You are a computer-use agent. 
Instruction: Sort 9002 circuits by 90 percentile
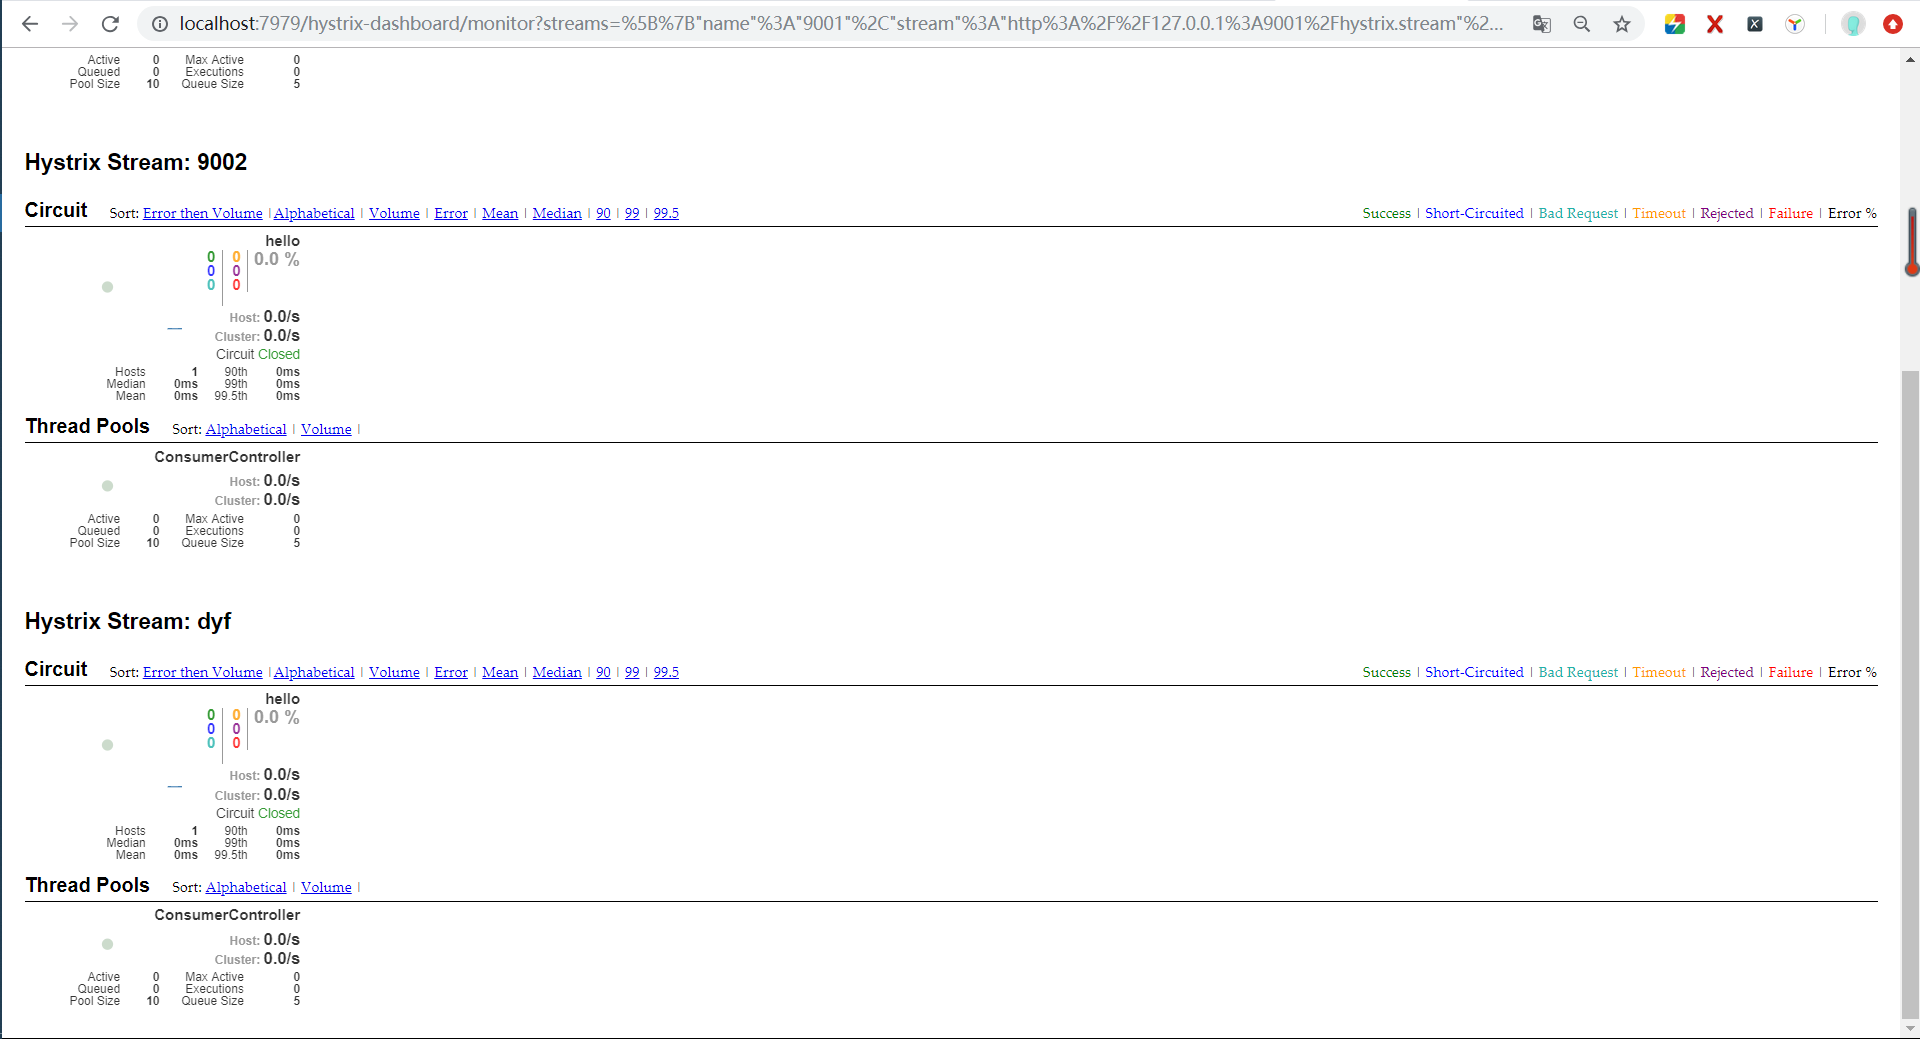tap(603, 213)
